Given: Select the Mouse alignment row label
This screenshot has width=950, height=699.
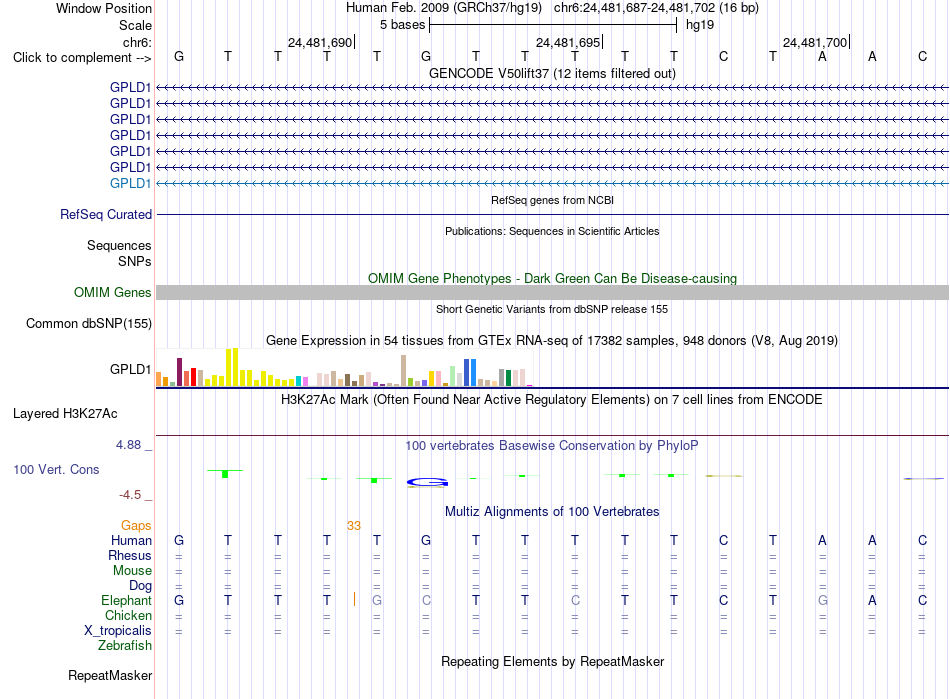Looking at the screenshot, I should (x=132, y=571).
